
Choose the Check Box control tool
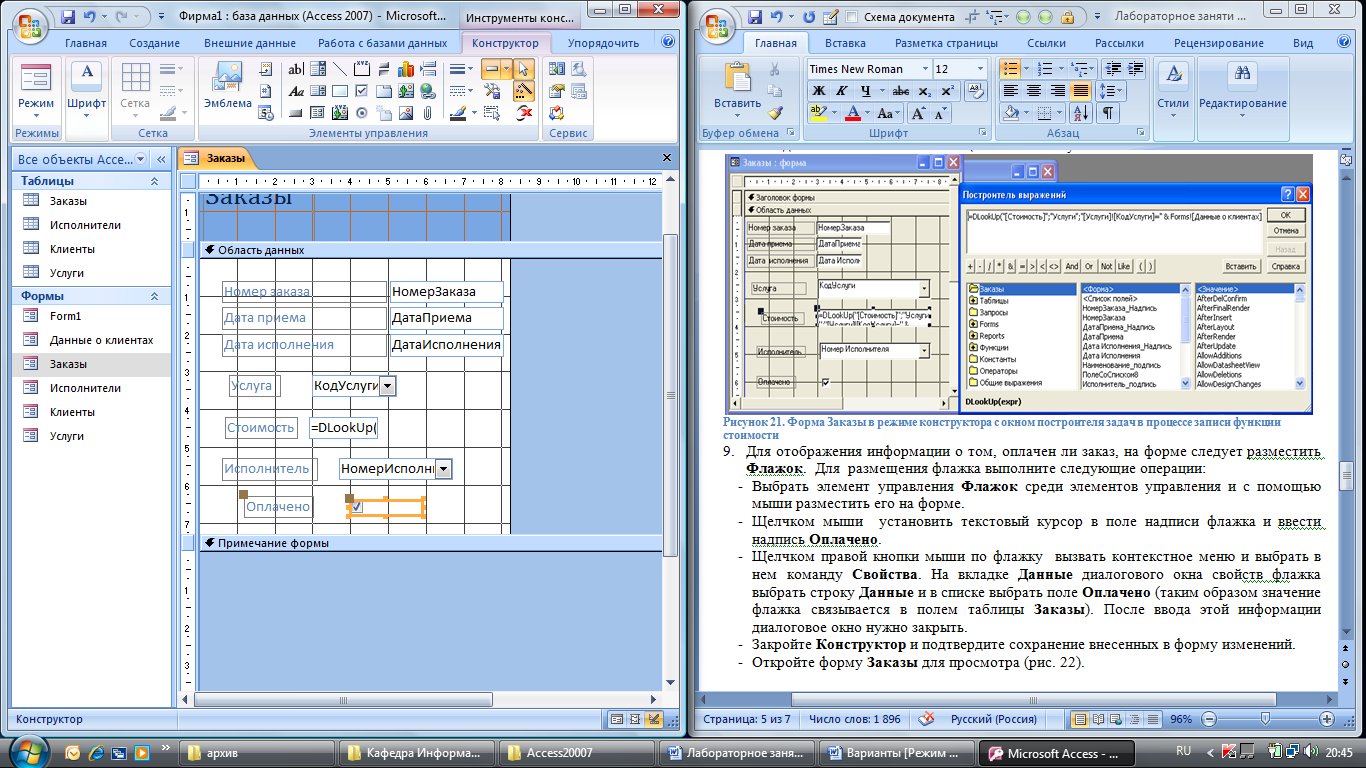click(x=362, y=91)
